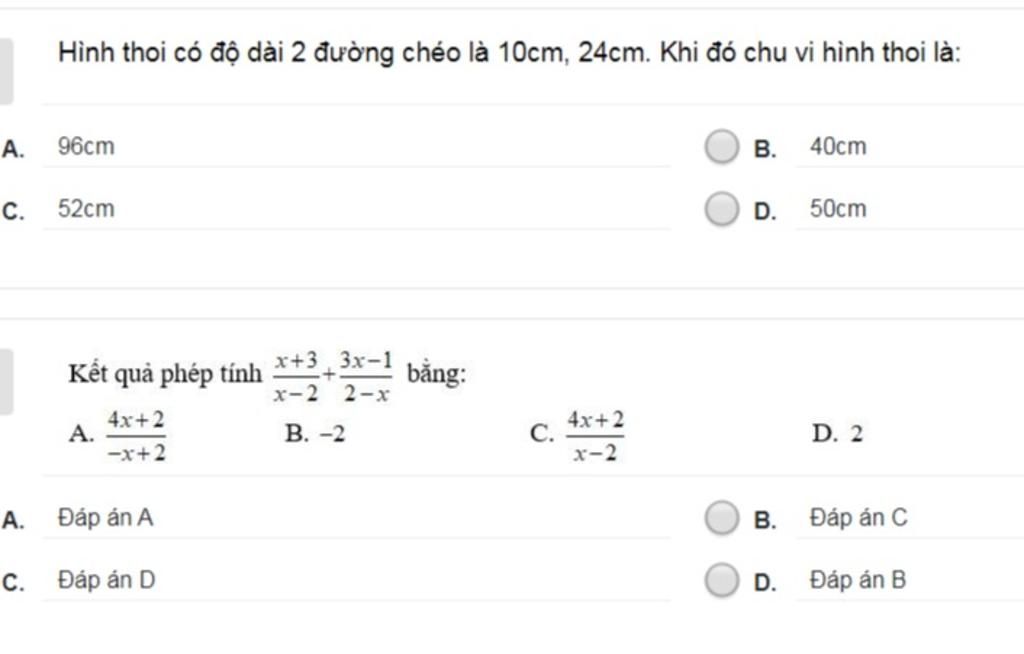Image resolution: width=1024 pixels, height=654 pixels.
Task: Select the 'Đáp án D' option text
Action: pyautogui.click(x=106, y=581)
